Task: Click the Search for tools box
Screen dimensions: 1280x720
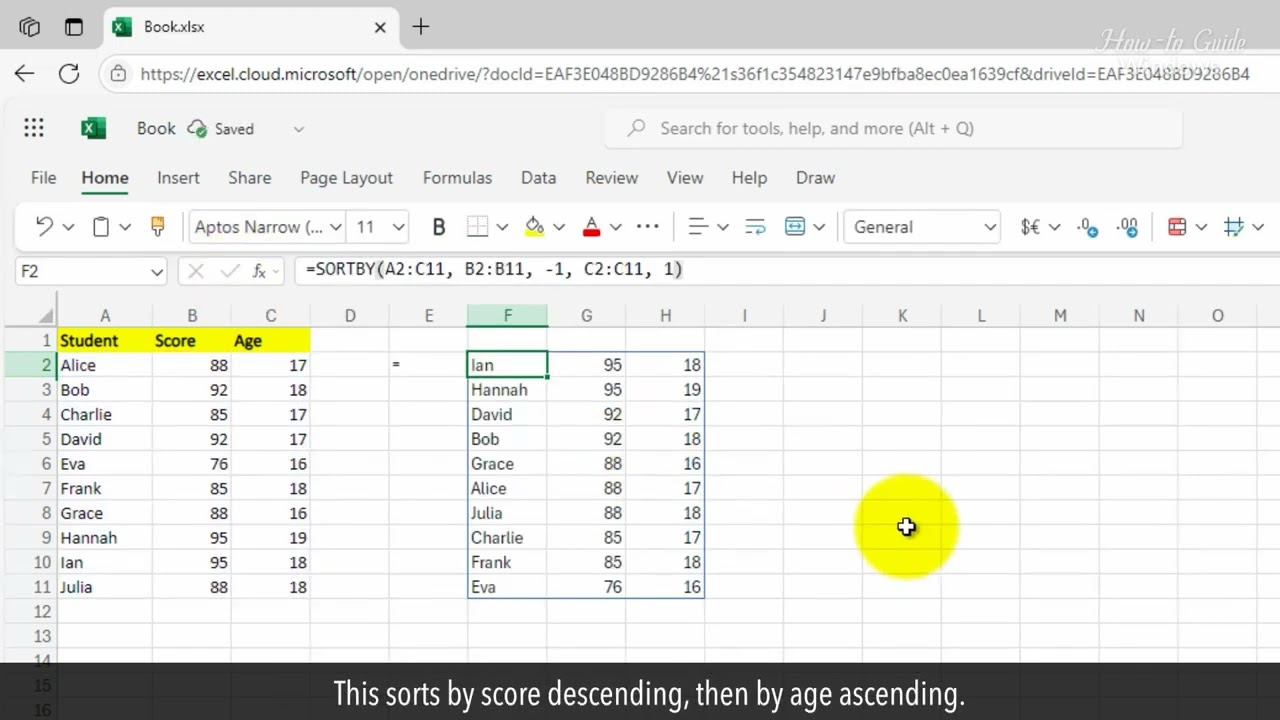Action: point(893,128)
